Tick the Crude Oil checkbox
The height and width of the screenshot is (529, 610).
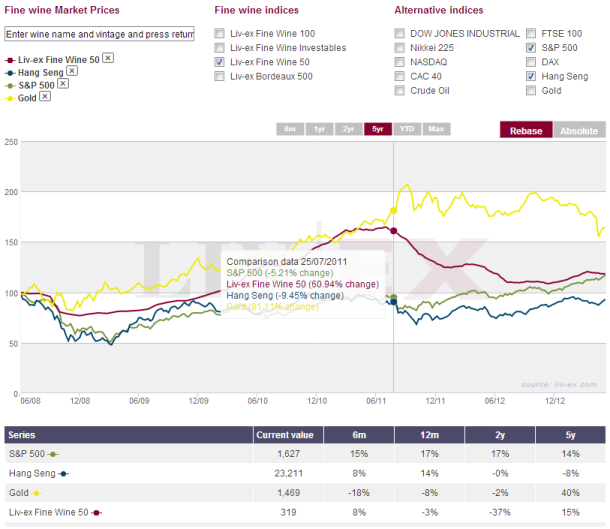(x=401, y=90)
